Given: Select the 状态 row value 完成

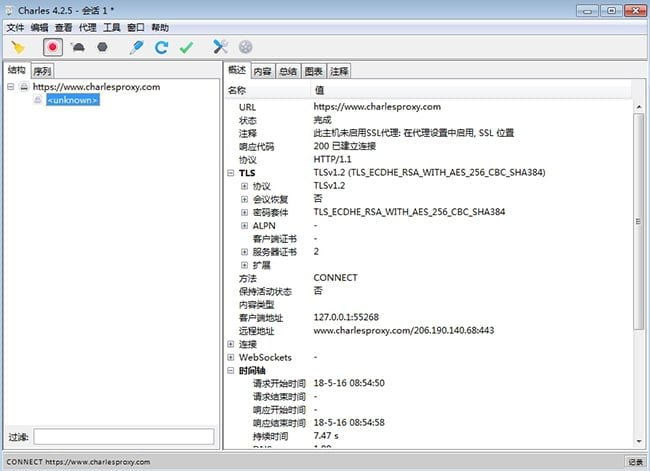Looking at the screenshot, I should (x=322, y=120).
